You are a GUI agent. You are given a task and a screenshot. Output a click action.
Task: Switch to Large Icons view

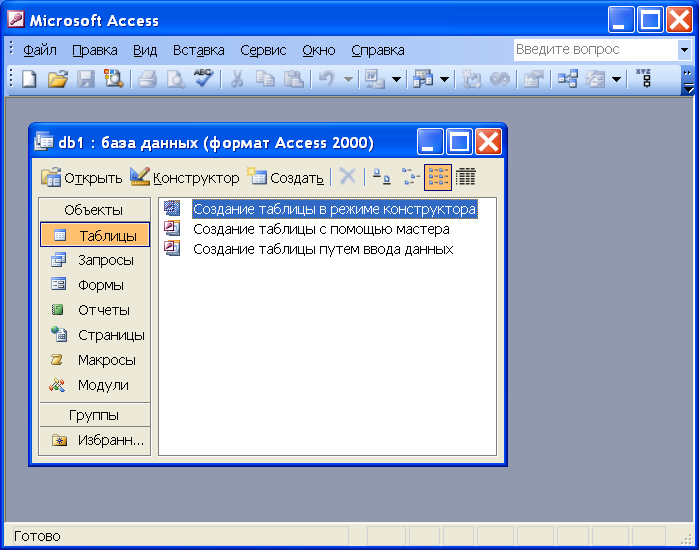[x=382, y=176]
